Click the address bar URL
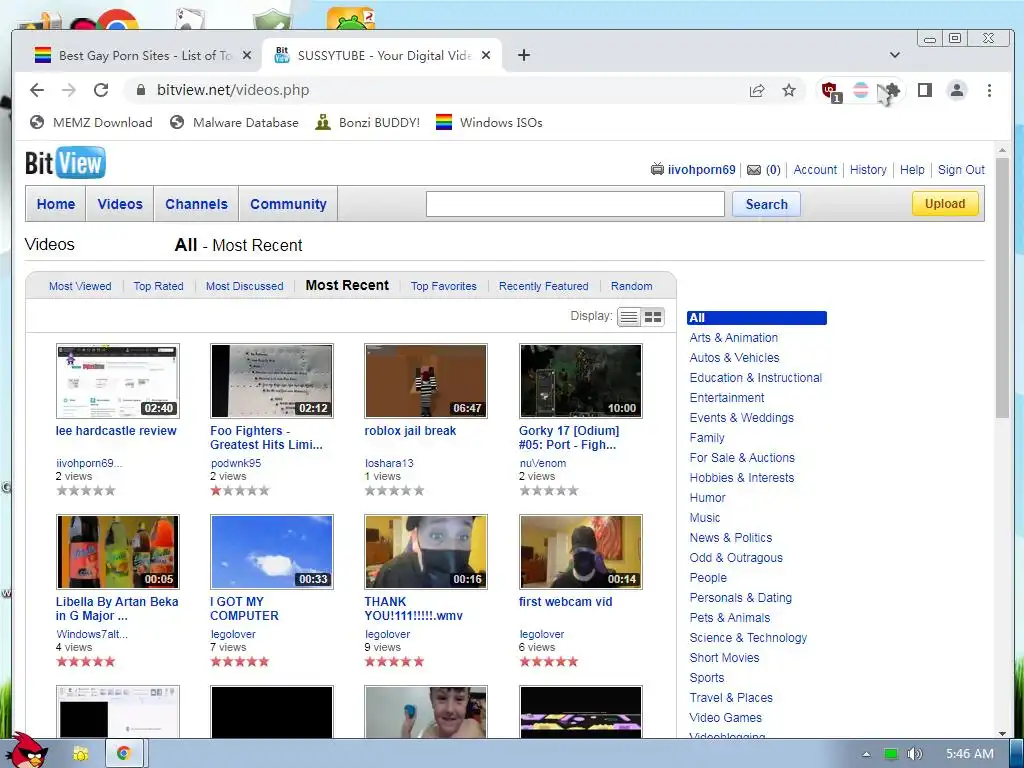This screenshot has width=1024, height=768. pos(233,90)
